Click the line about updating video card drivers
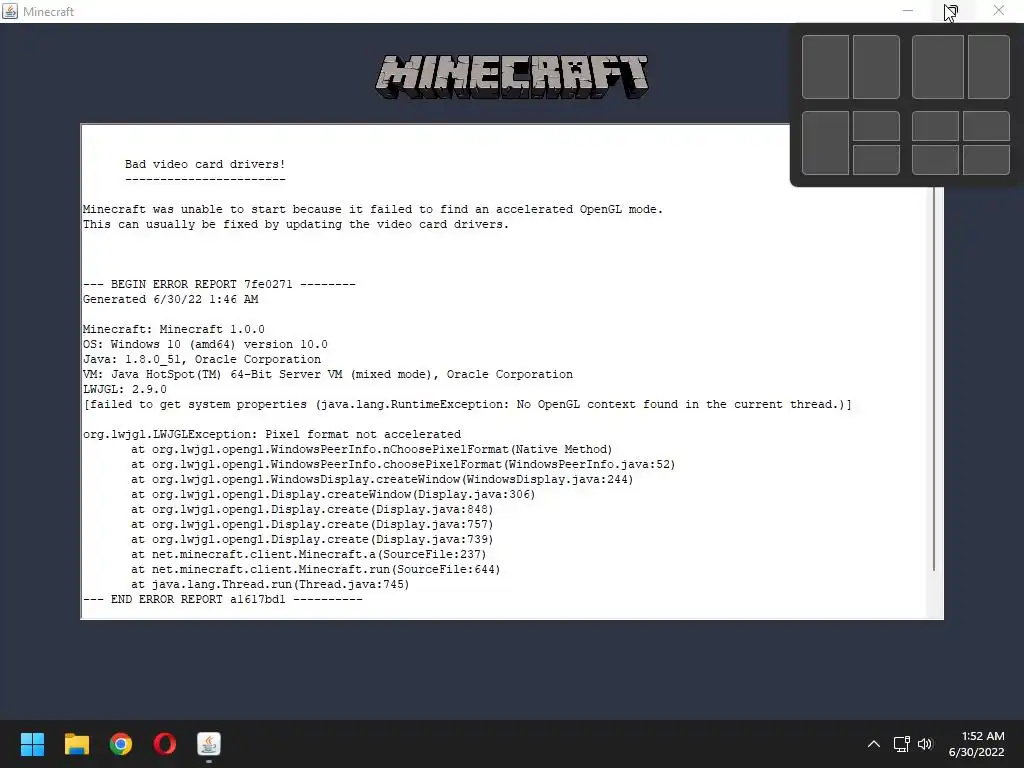The width and height of the screenshot is (1024, 768). [x=296, y=224]
